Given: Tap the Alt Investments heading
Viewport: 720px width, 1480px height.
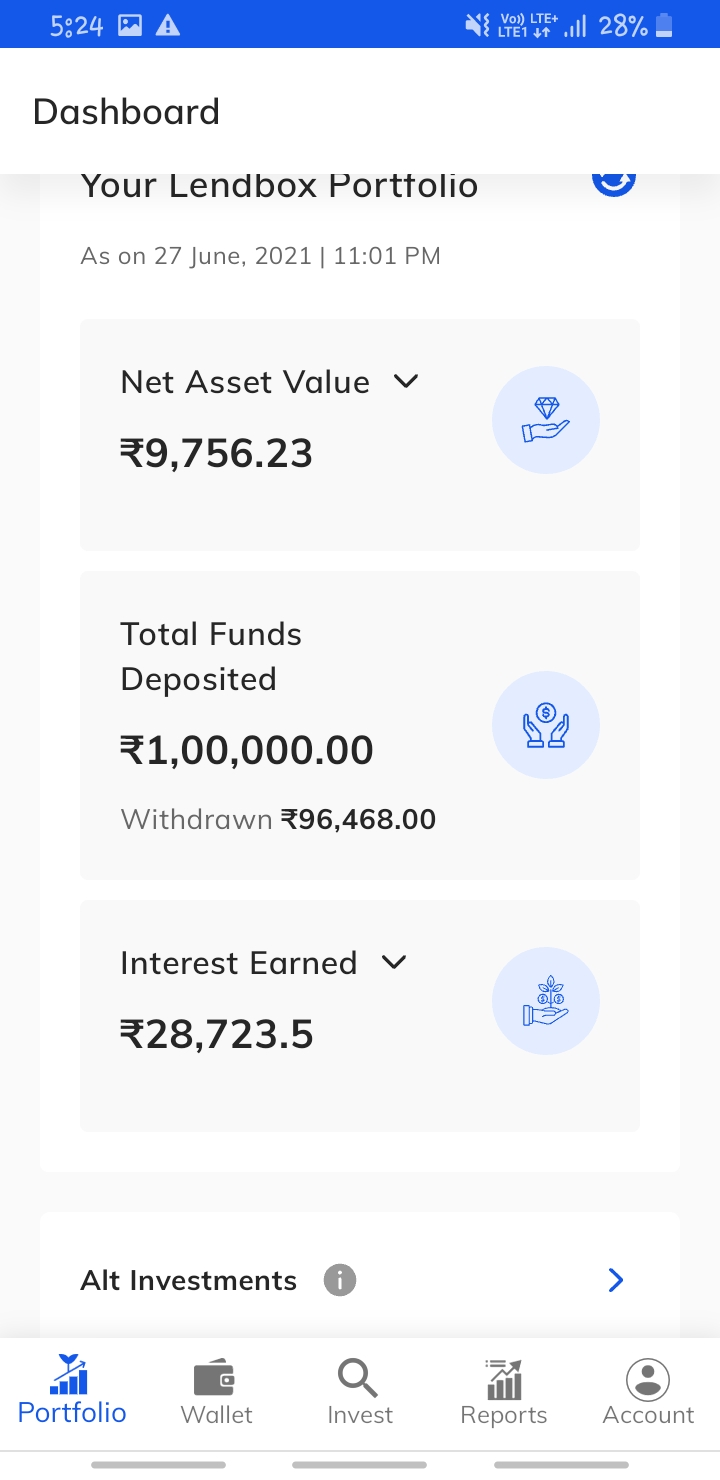Looking at the screenshot, I should [188, 1280].
